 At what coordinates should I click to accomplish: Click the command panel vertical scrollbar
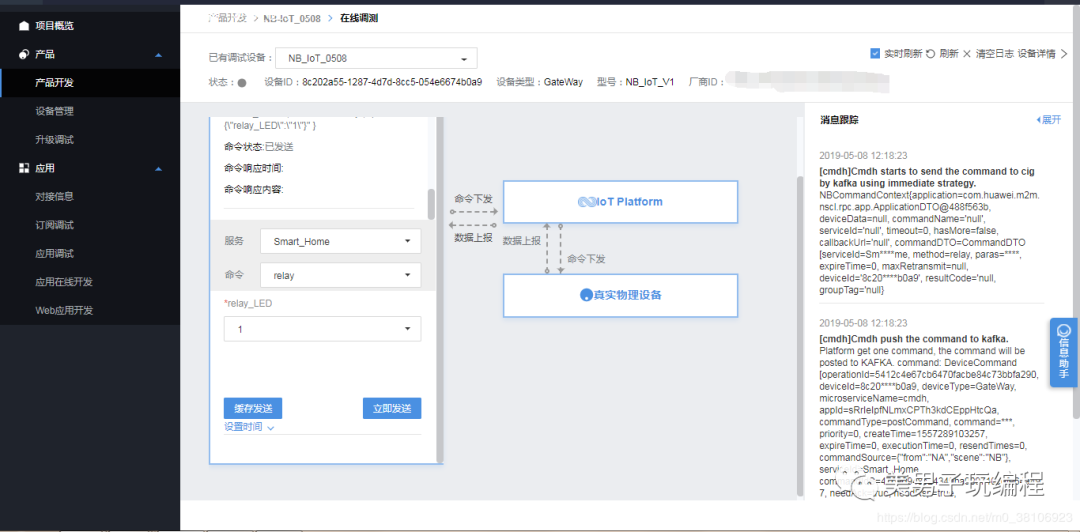[x=432, y=204]
